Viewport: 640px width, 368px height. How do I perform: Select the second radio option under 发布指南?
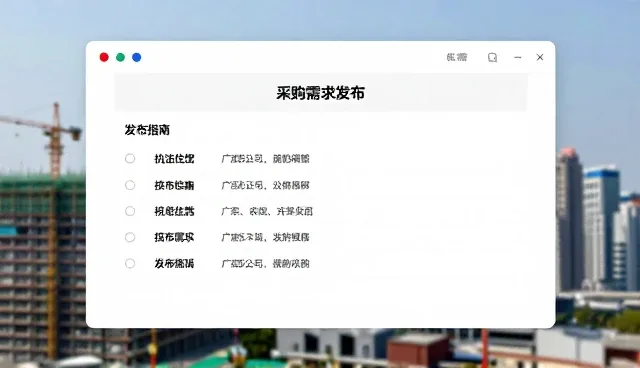[x=130, y=185]
